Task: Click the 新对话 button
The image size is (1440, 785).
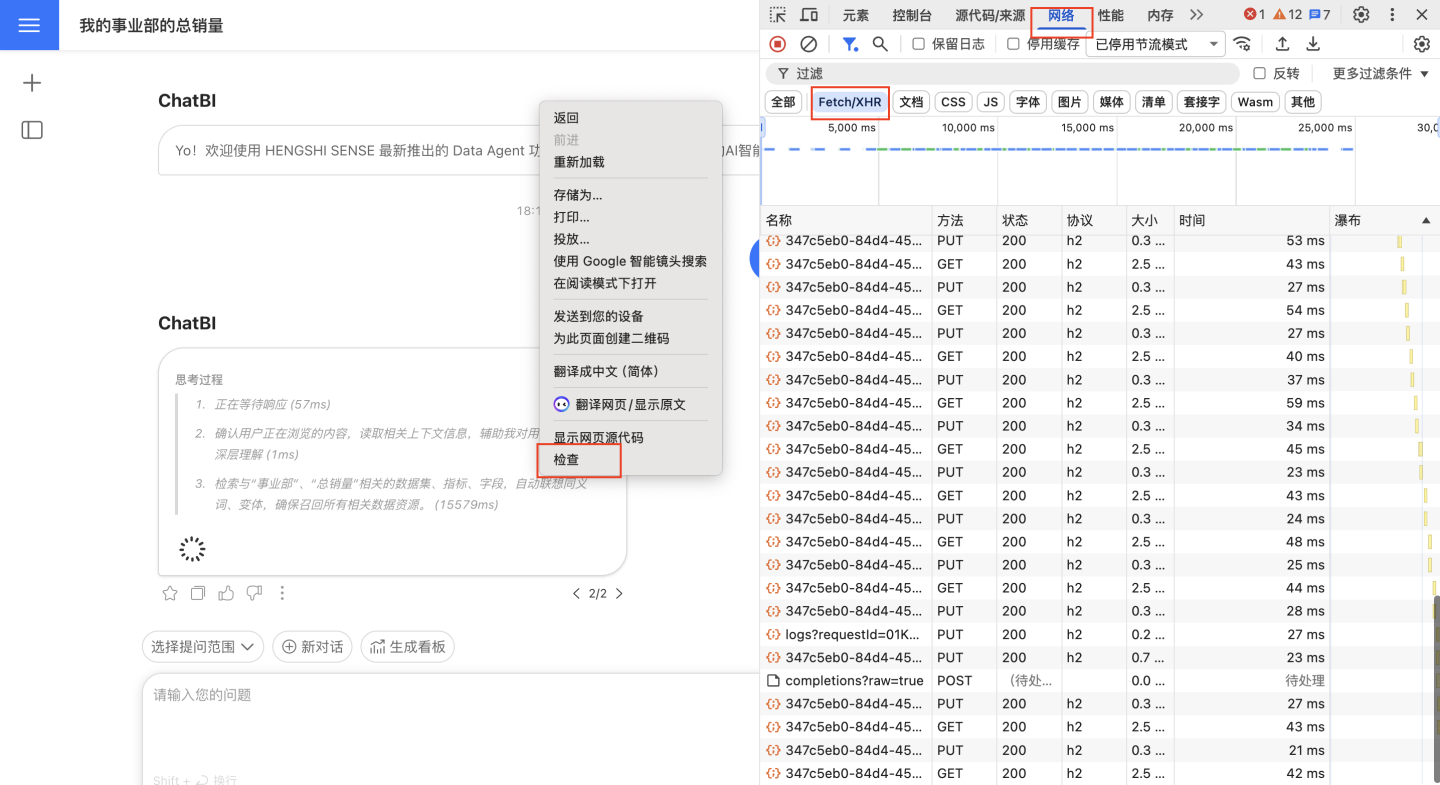Action: tap(312, 647)
